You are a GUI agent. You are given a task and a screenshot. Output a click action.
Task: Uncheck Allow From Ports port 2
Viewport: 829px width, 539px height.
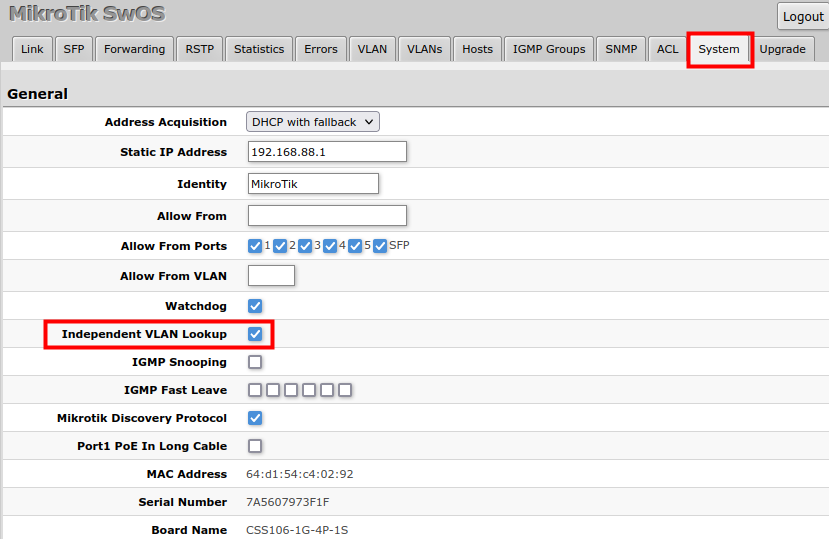pyautogui.click(x=280, y=246)
